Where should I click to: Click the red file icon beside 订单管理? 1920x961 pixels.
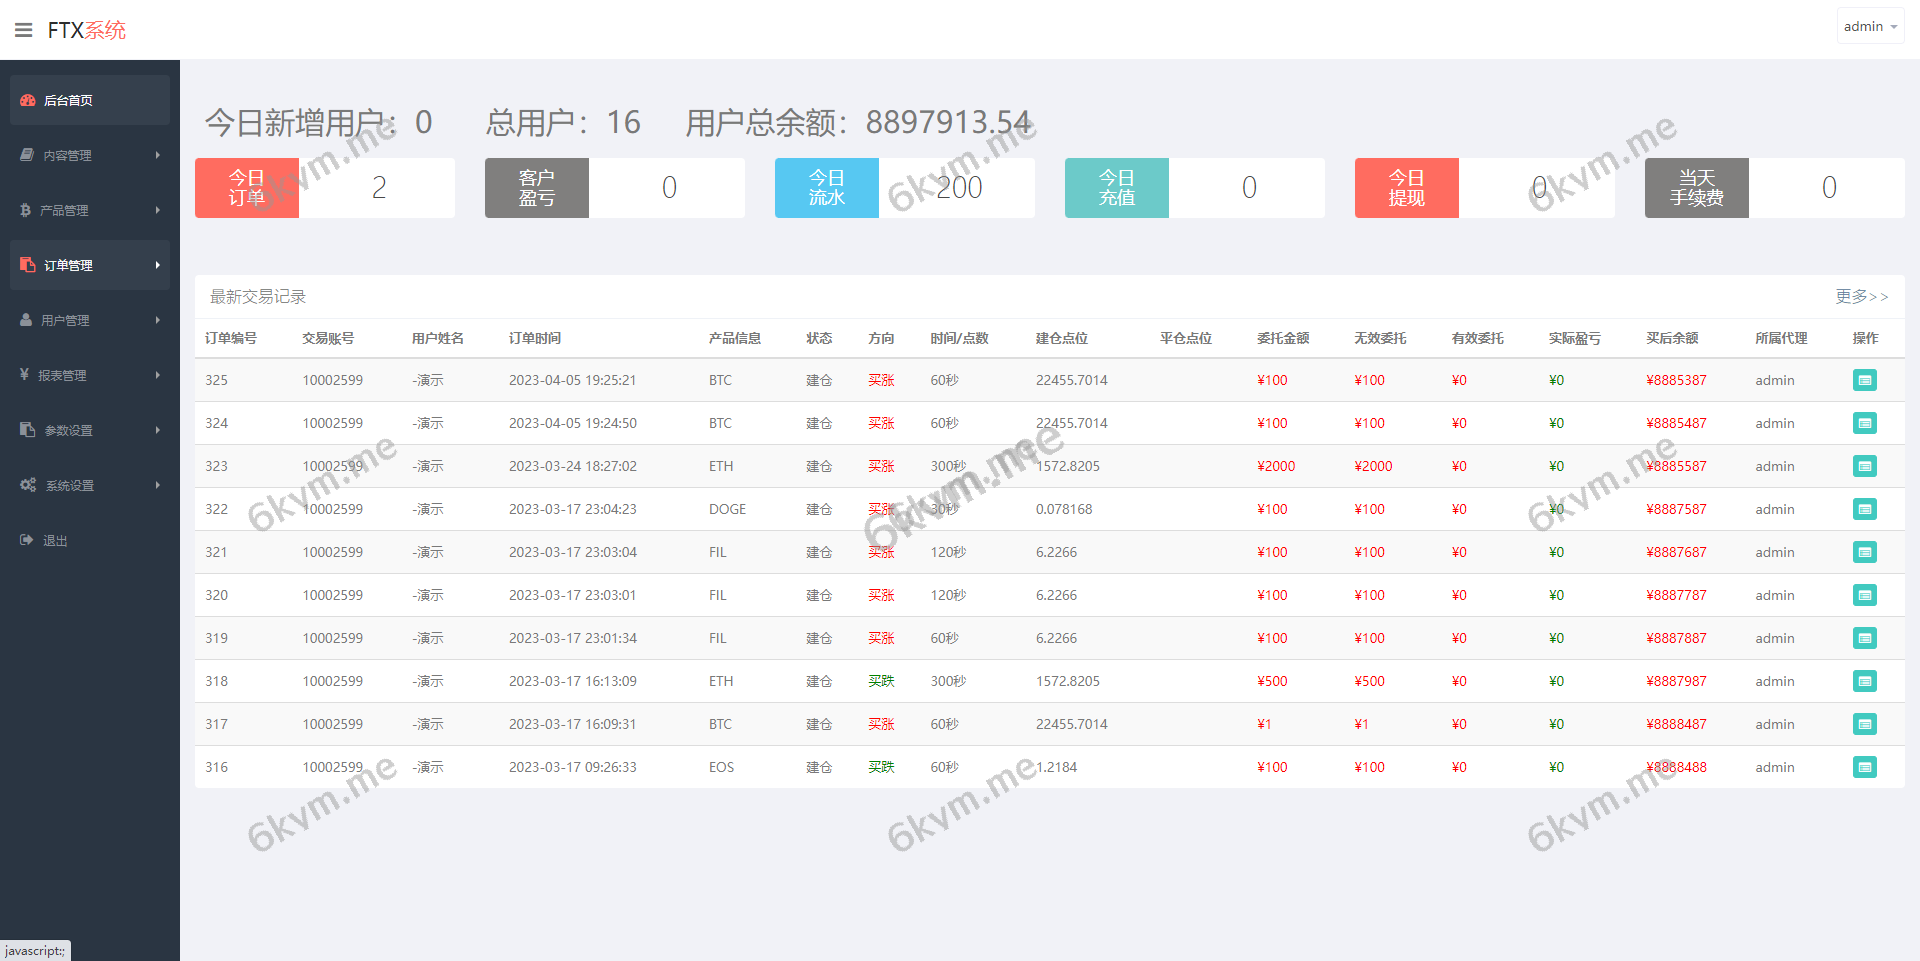[28, 265]
